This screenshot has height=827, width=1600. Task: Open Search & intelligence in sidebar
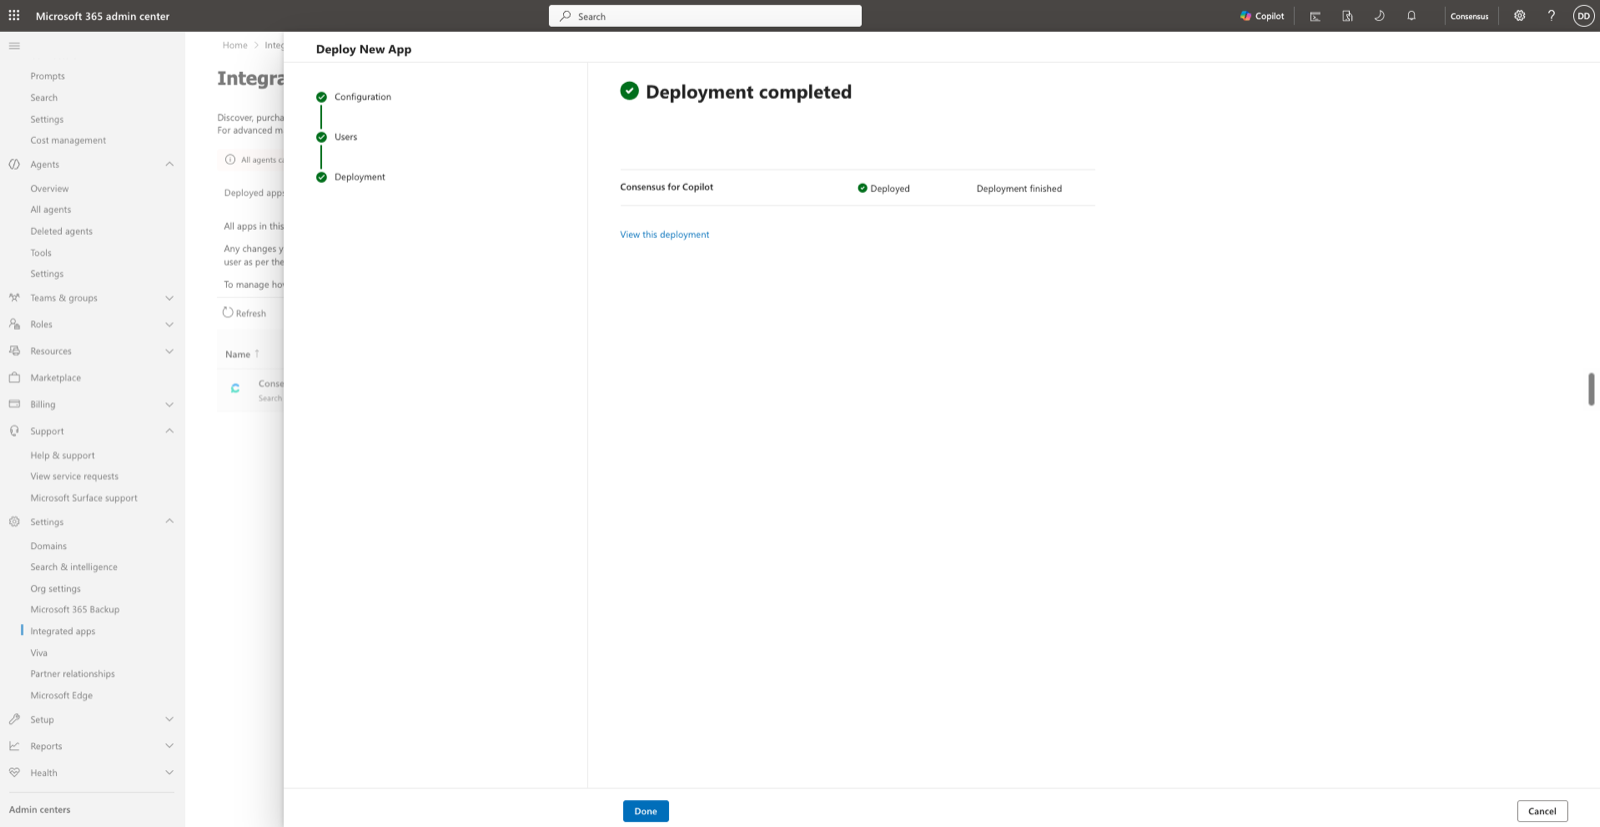pos(74,567)
